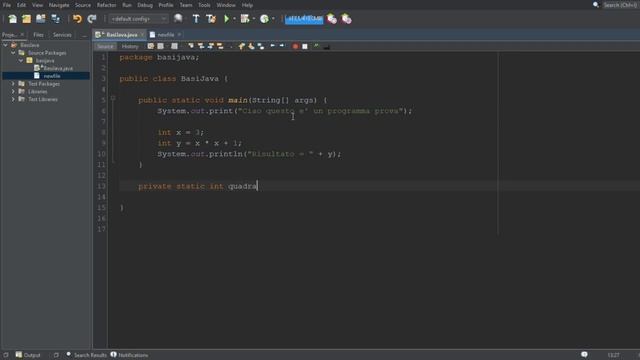
Task: Click the New File toolbar icon
Action: pos(13,19)
